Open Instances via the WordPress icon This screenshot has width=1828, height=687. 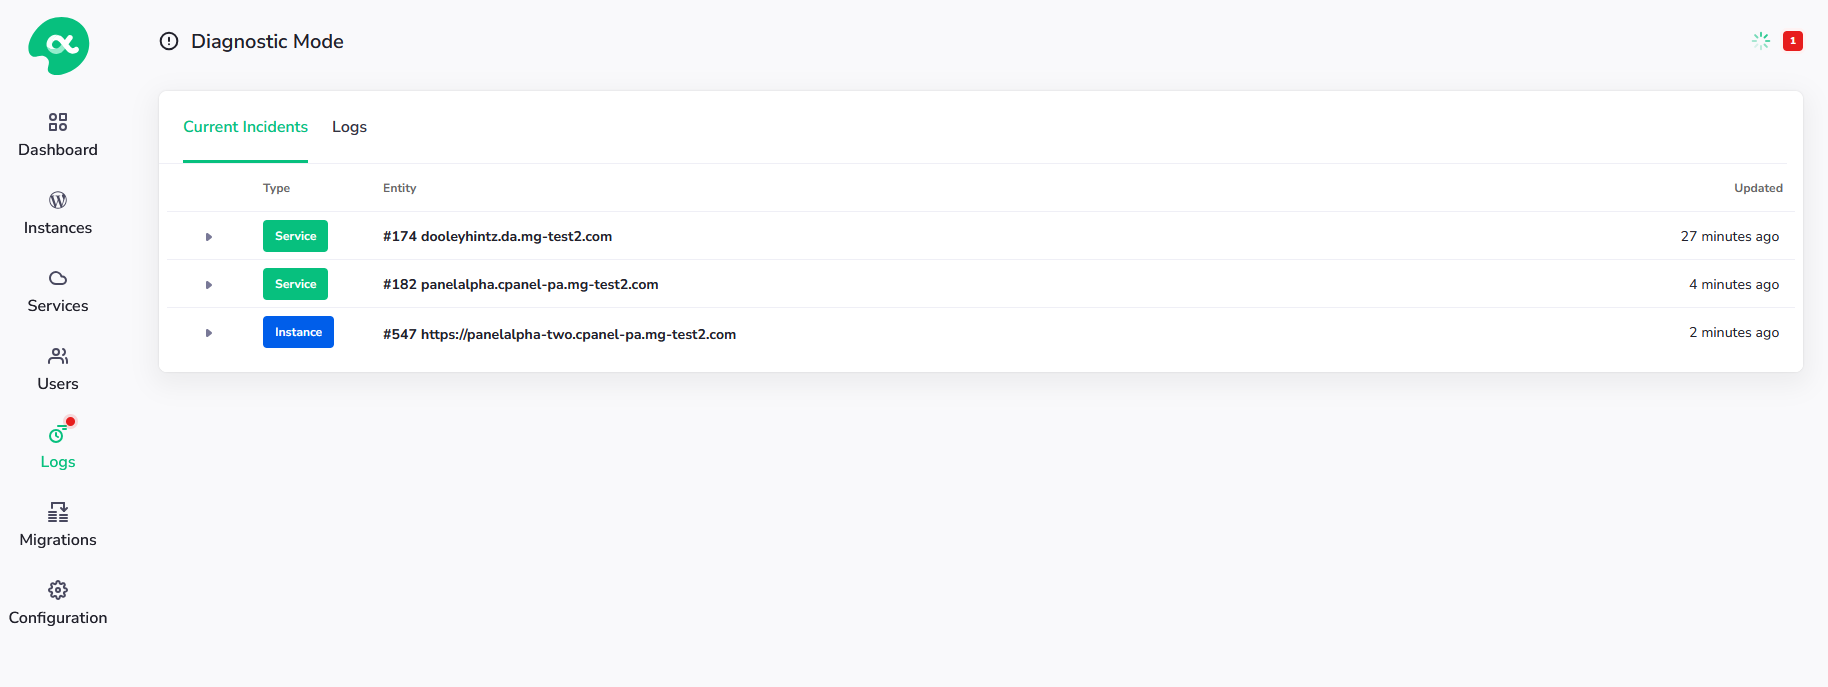58,200
